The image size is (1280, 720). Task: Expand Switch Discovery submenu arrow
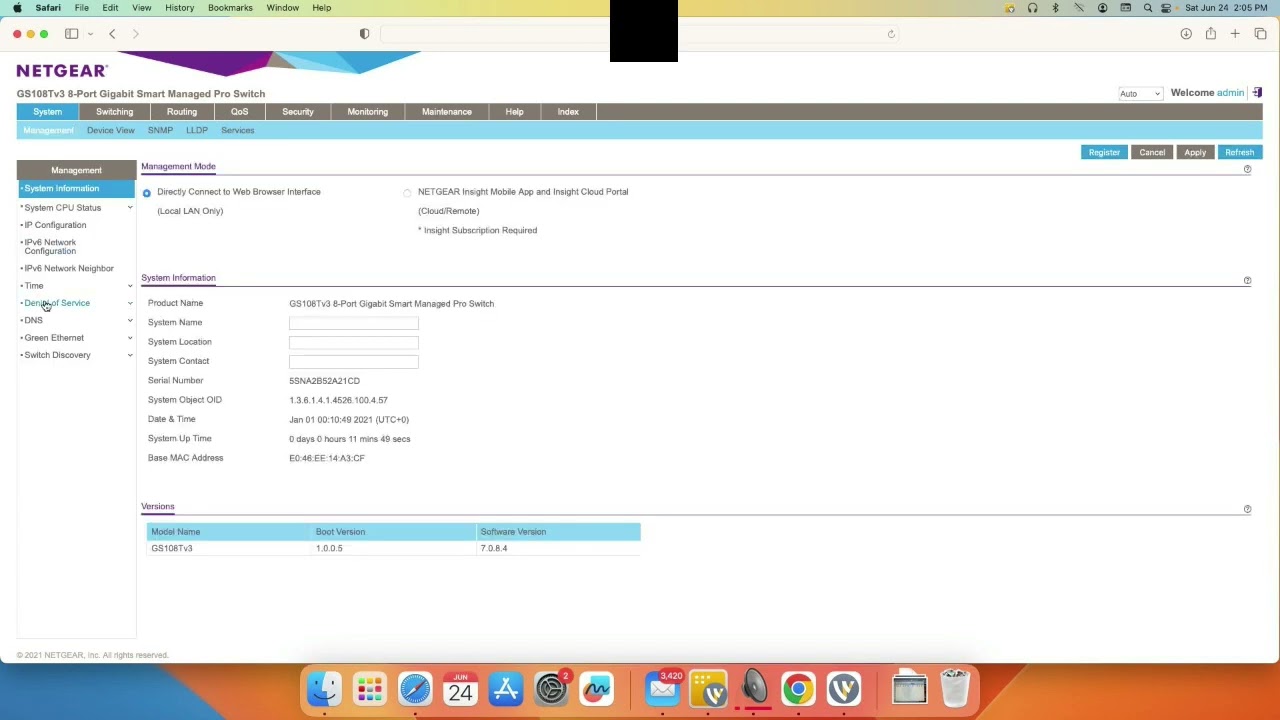130,355
